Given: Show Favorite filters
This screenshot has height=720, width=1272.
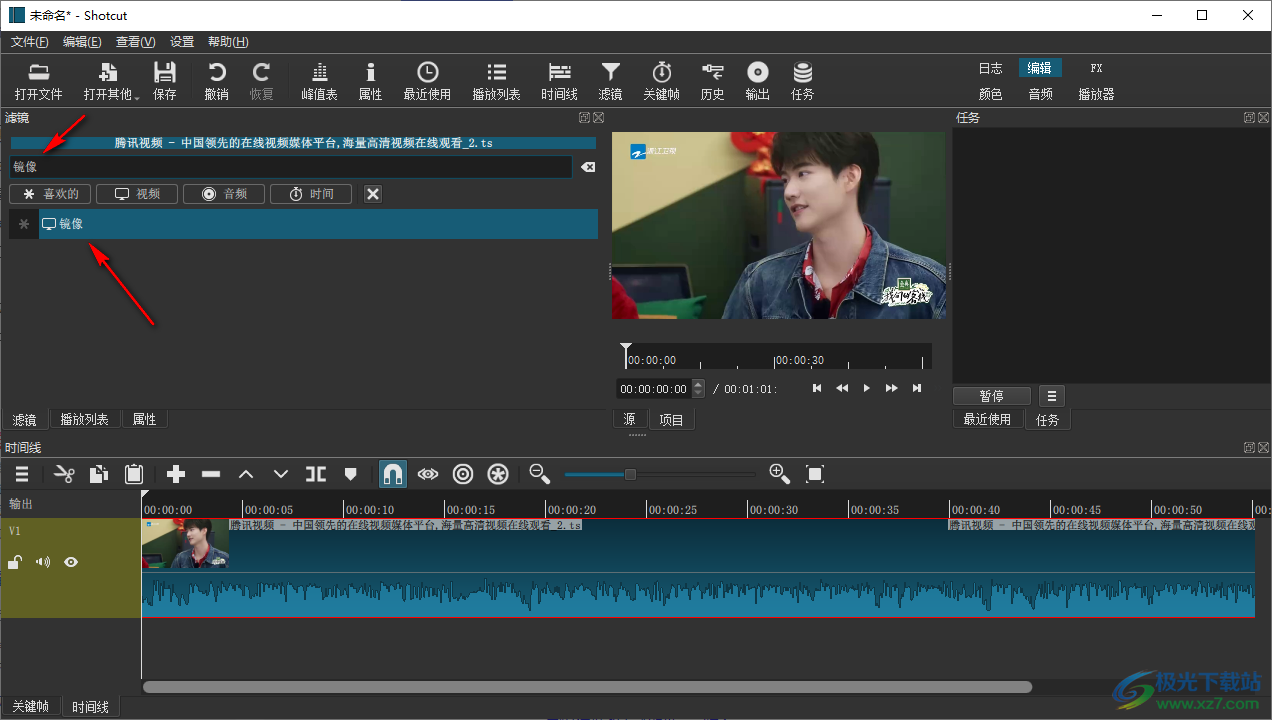Looking at the screenshot, I should click(x=50, y=194).
